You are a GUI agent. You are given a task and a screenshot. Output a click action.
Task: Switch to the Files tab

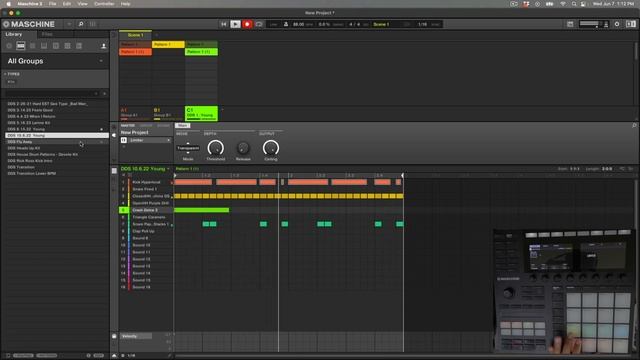click(47, 34)
